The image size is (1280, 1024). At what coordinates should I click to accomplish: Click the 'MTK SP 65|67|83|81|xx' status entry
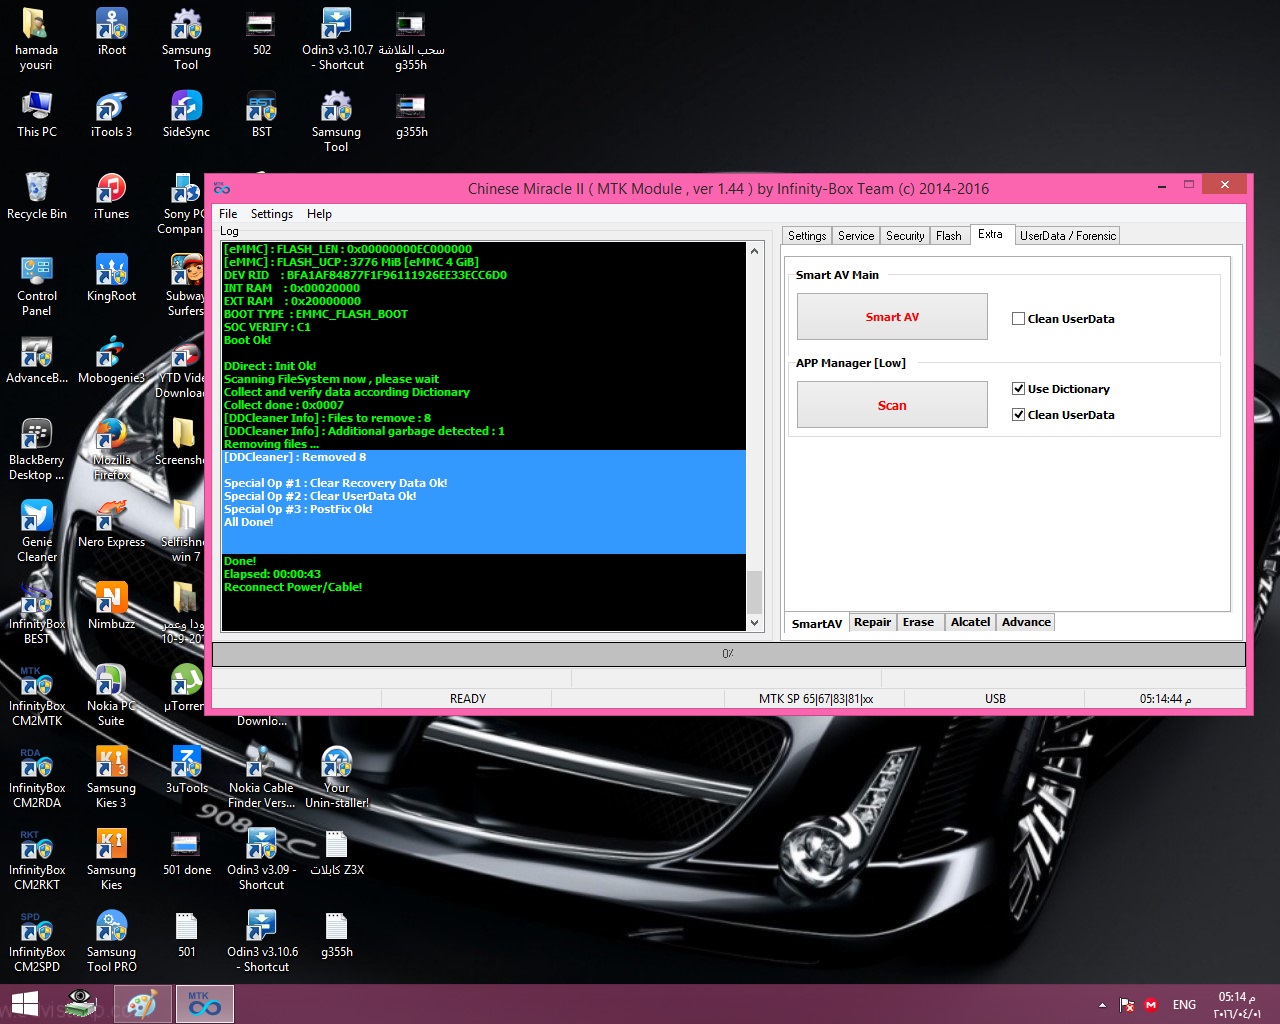[x=816, y=699]
